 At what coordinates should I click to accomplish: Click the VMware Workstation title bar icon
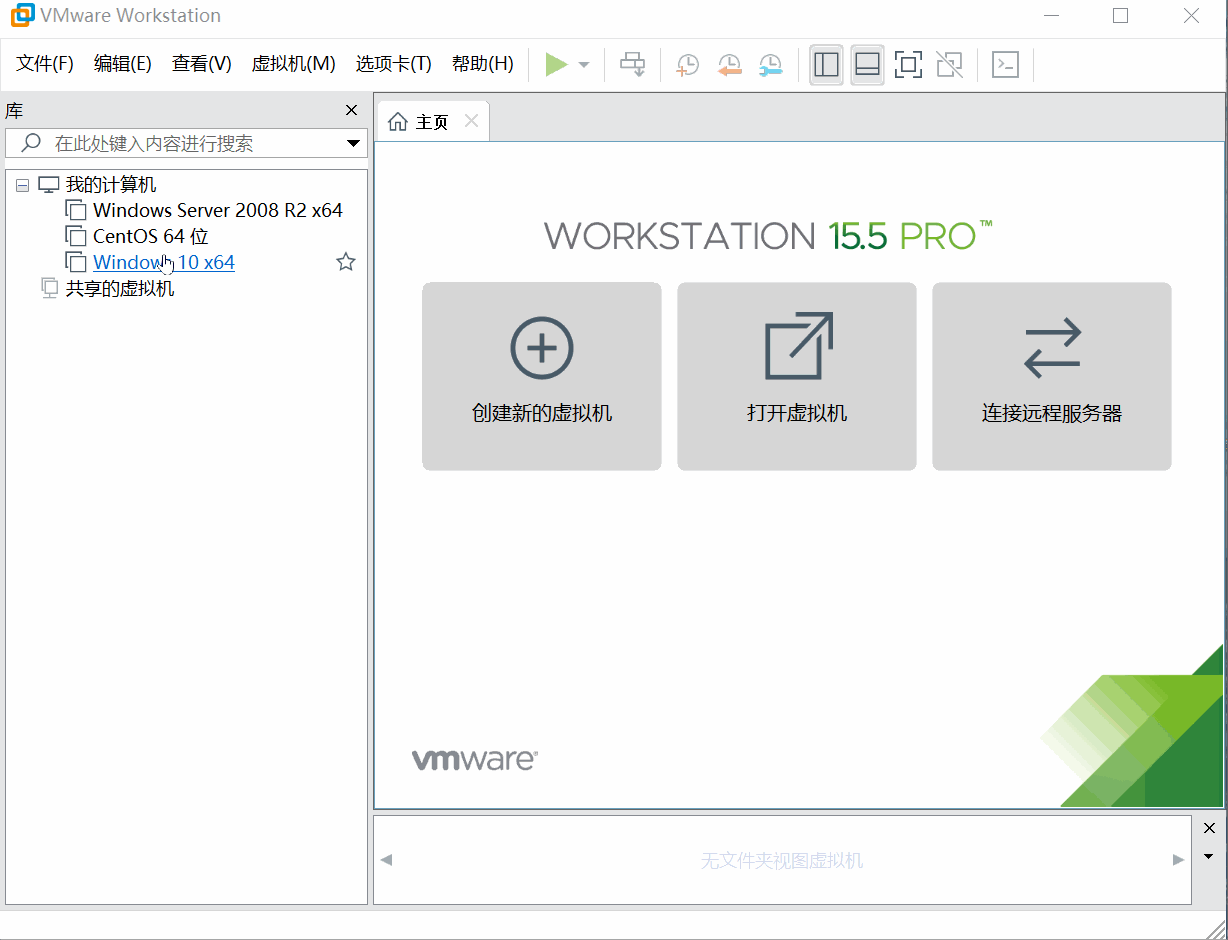(22, 16)
